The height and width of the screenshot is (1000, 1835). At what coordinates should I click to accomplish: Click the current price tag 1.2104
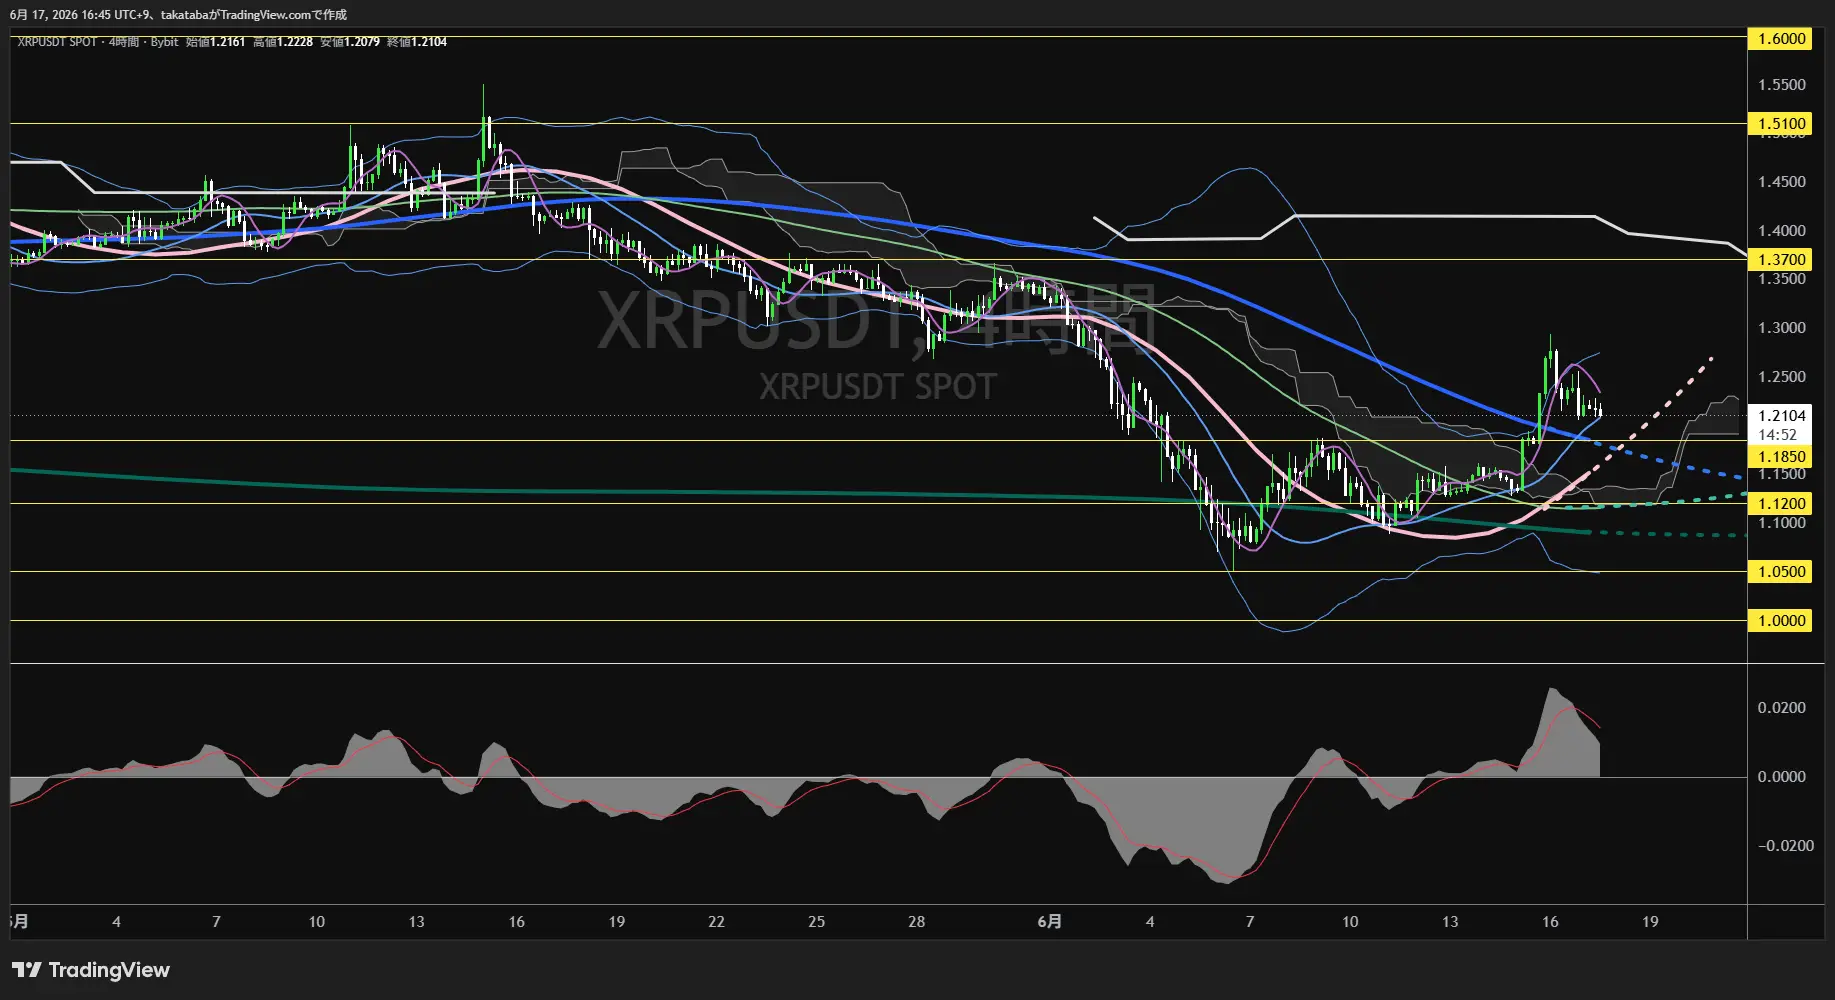click(x=1780, y=416)
